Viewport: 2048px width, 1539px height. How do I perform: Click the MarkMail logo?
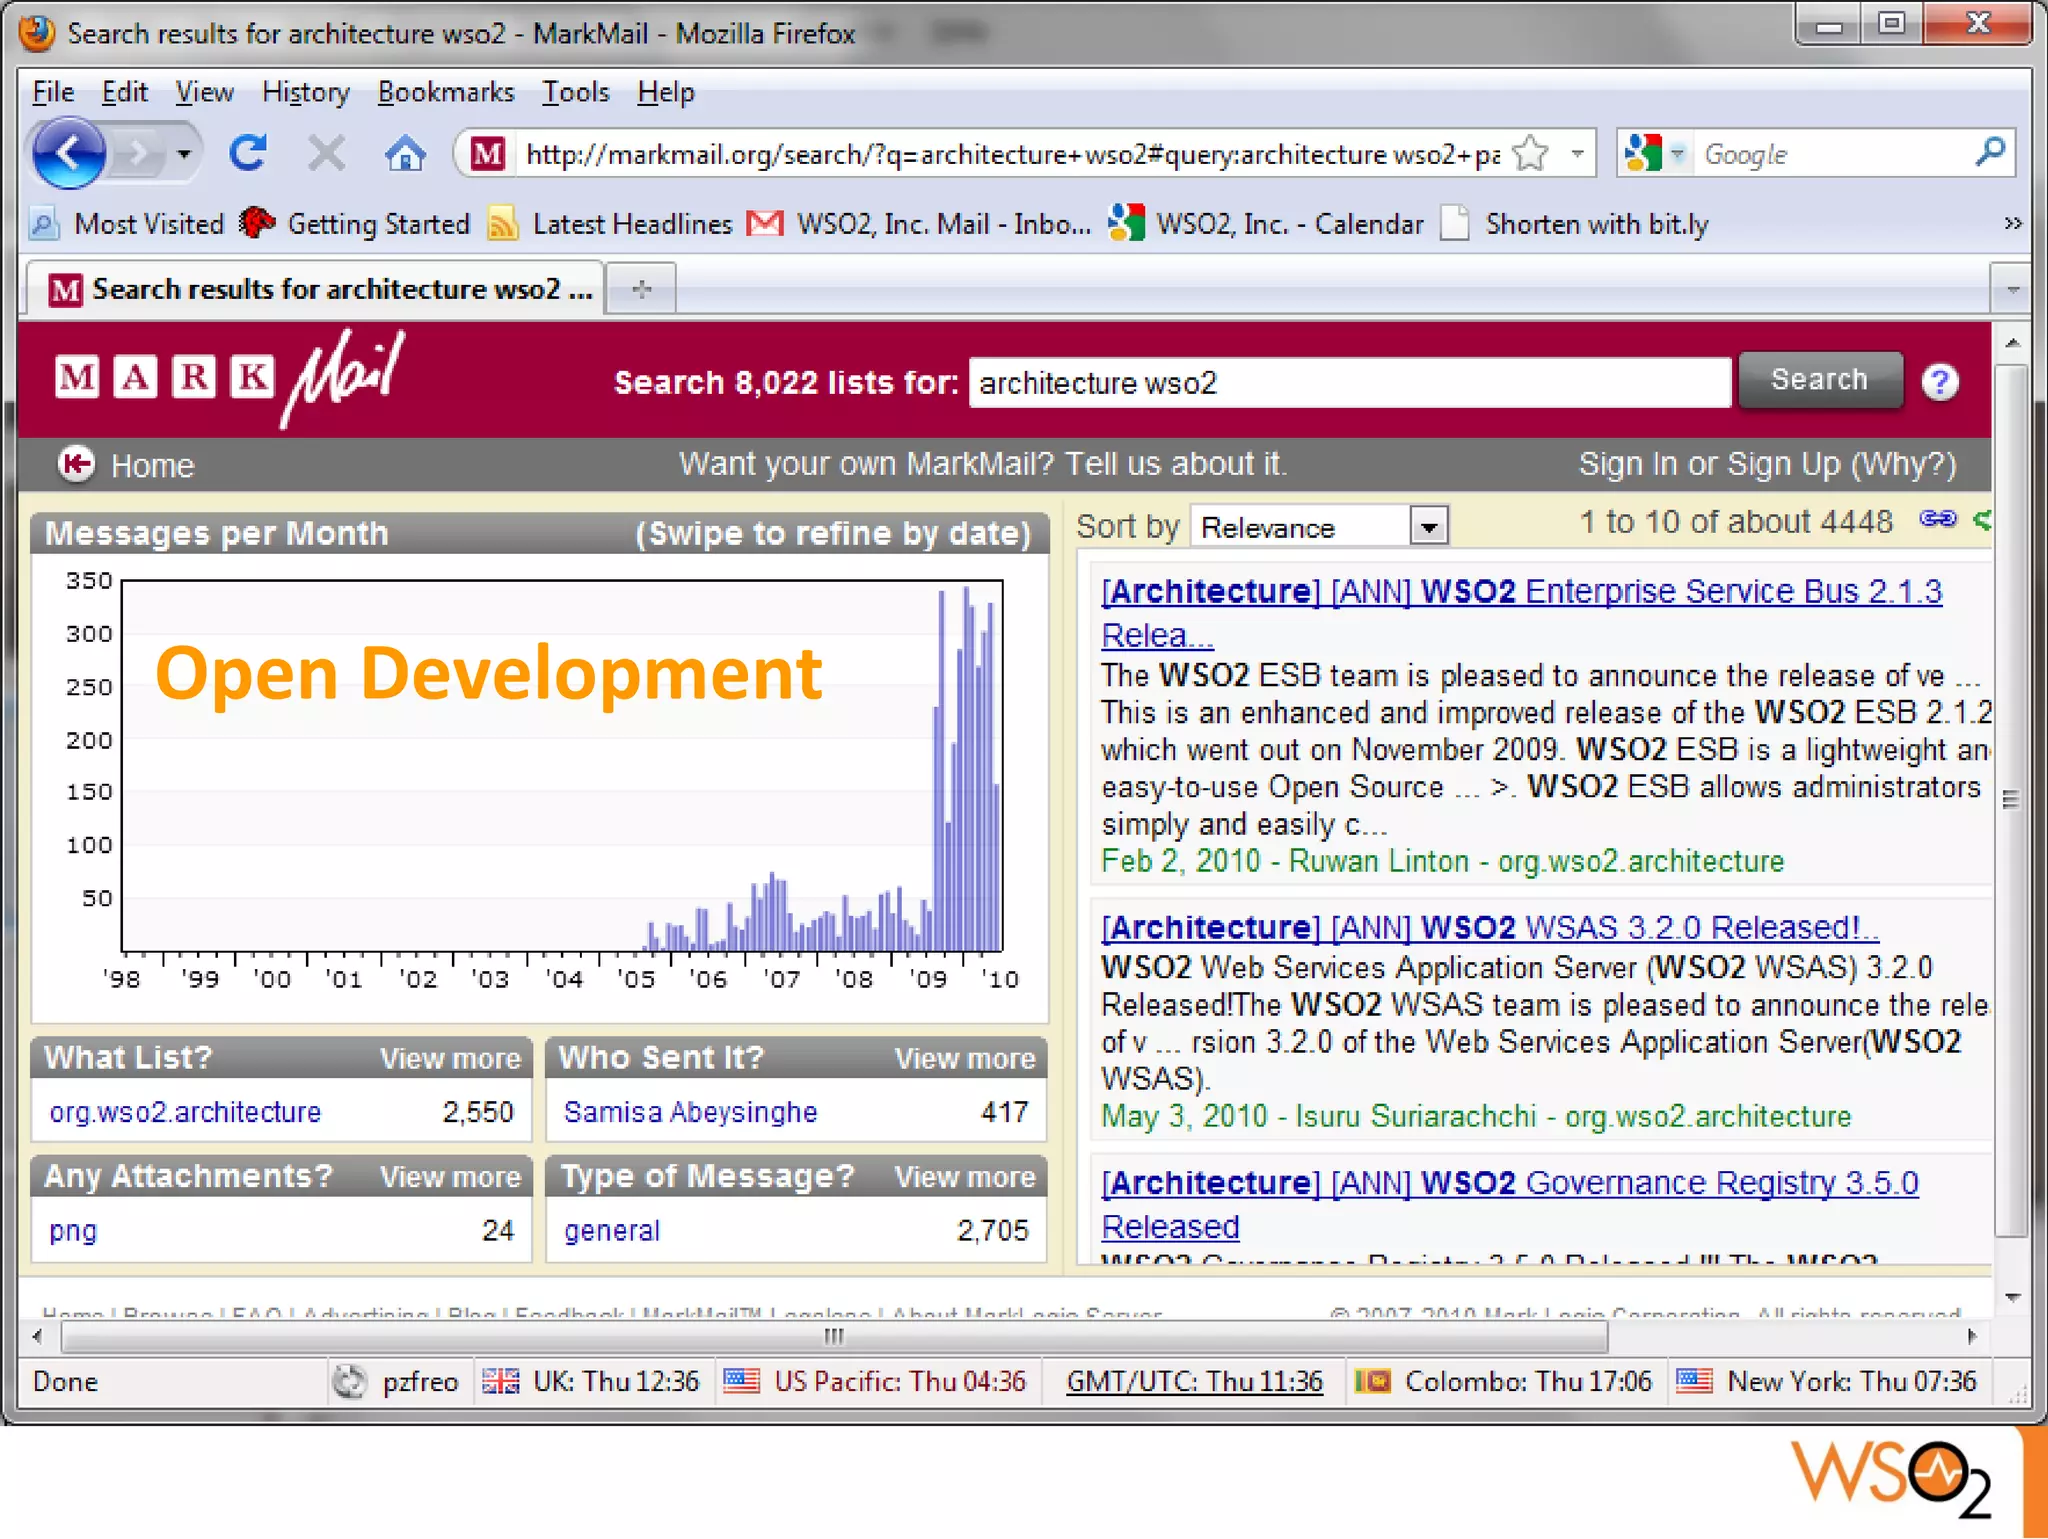pos(230,378)
